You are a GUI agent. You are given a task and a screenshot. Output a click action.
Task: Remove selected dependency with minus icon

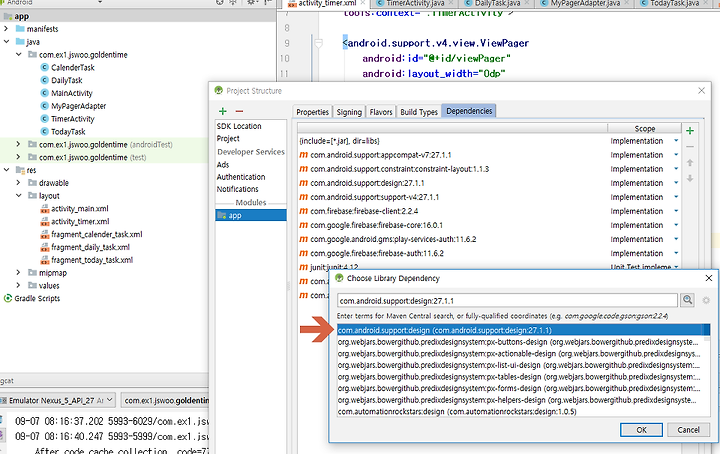[x=690, y=146]
